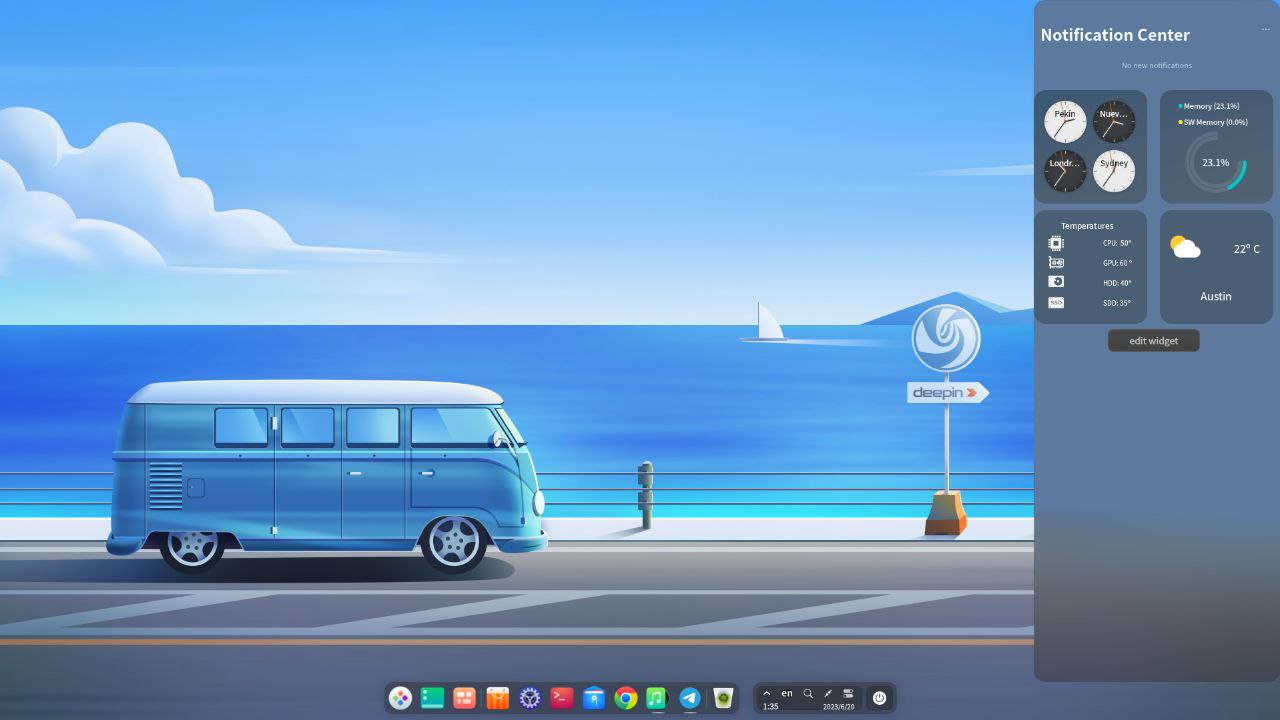This screenshot has height=720, width=1280.
Task: Click the CPU: 50° reading
Action: pos(1117,243)
